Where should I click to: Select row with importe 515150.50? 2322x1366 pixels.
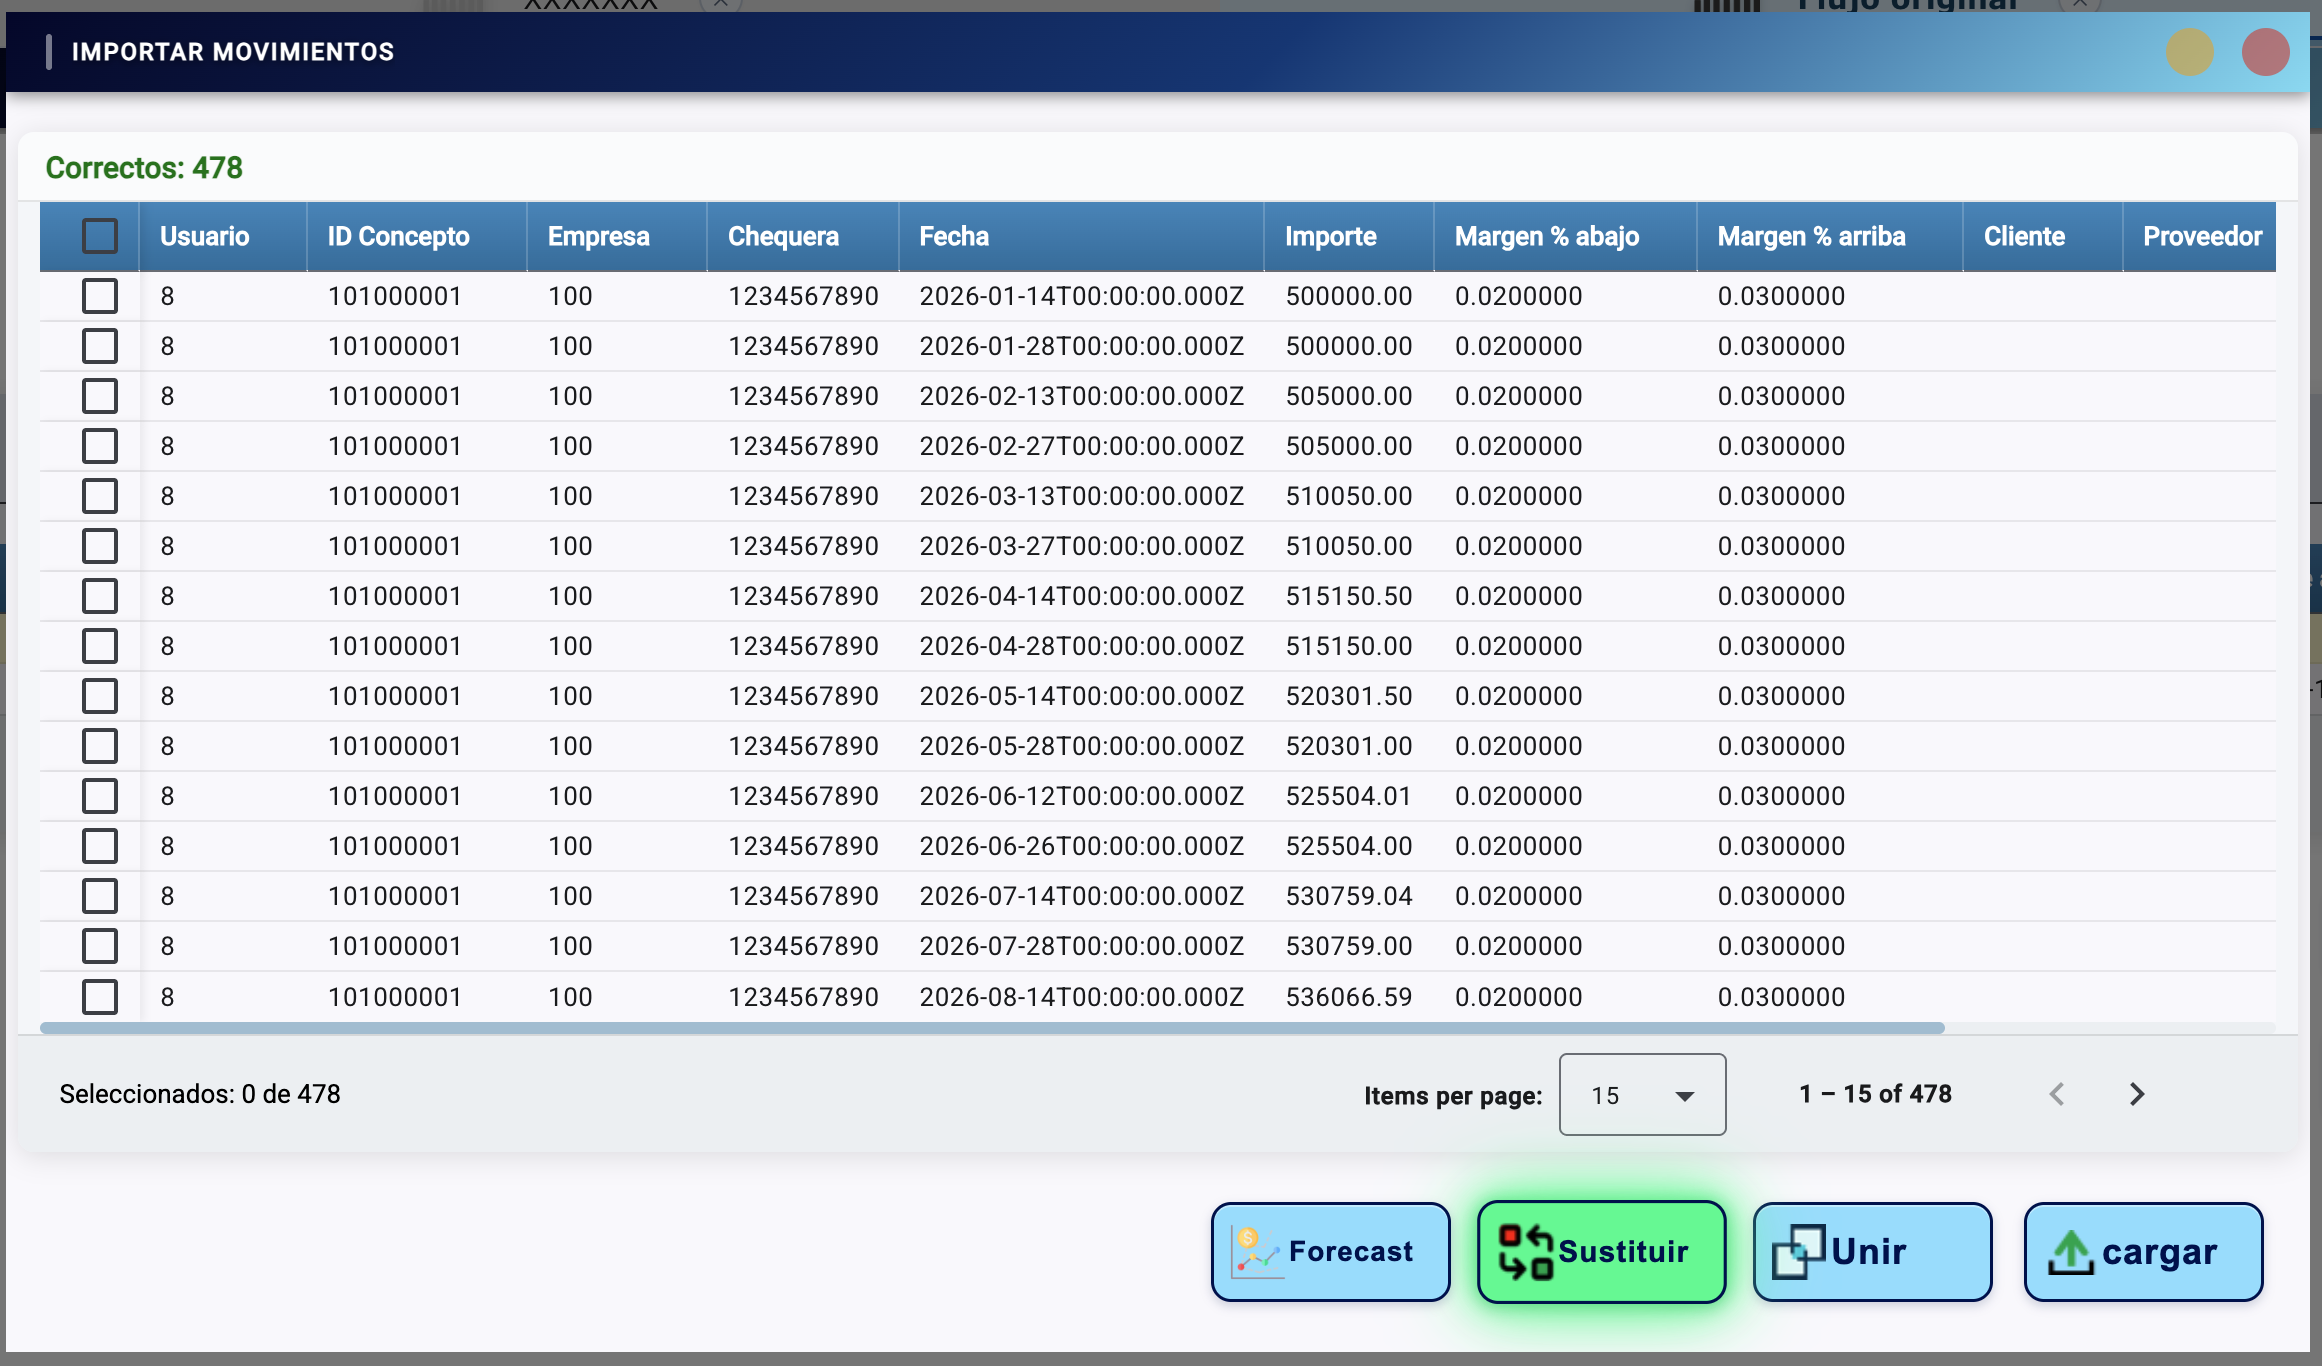pyautogui.click(x=100, y=596)
